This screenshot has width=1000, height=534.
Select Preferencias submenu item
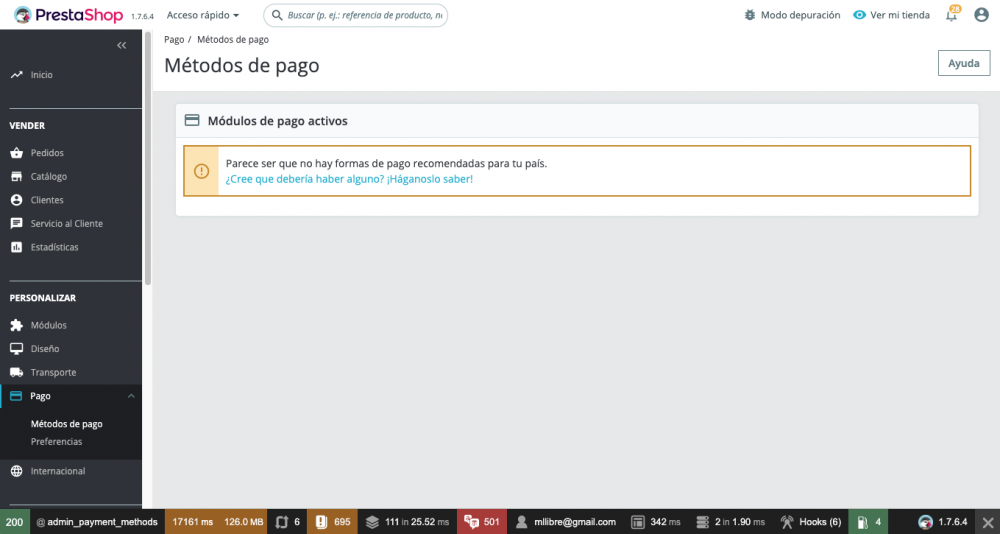pyautogui.click(x=56, y=441)
